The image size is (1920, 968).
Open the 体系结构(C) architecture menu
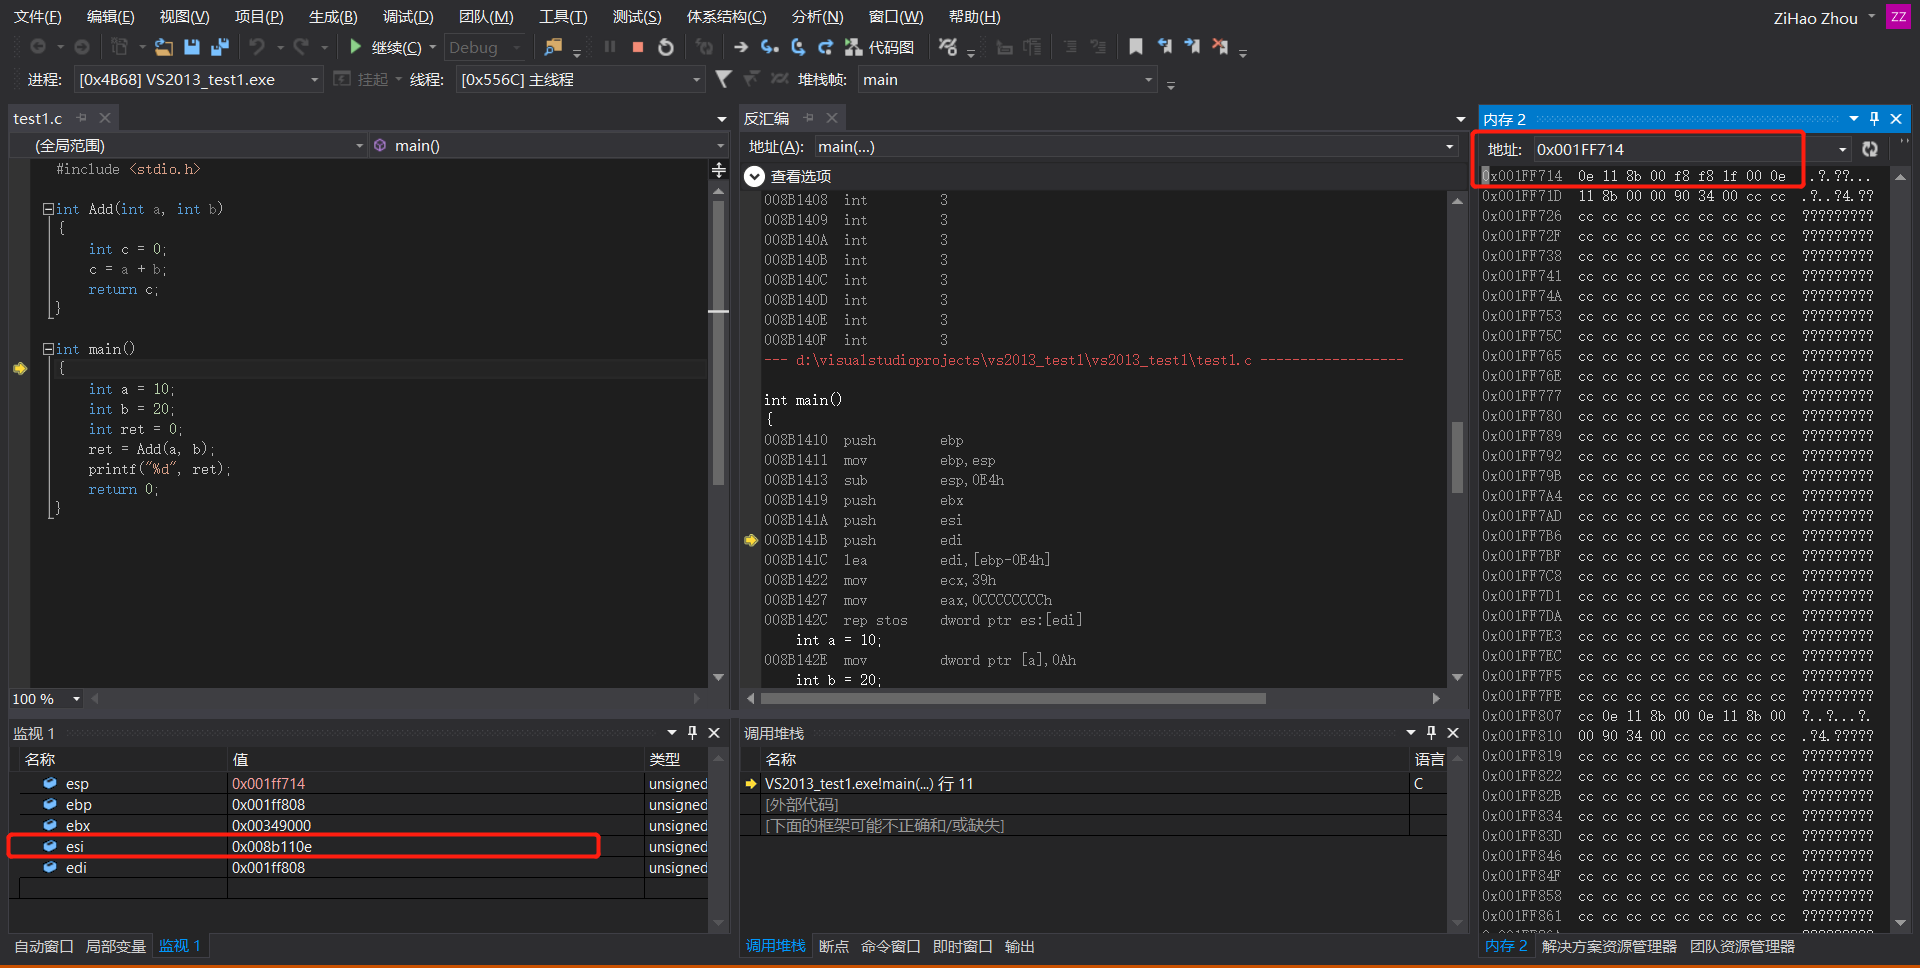[726, 16]
